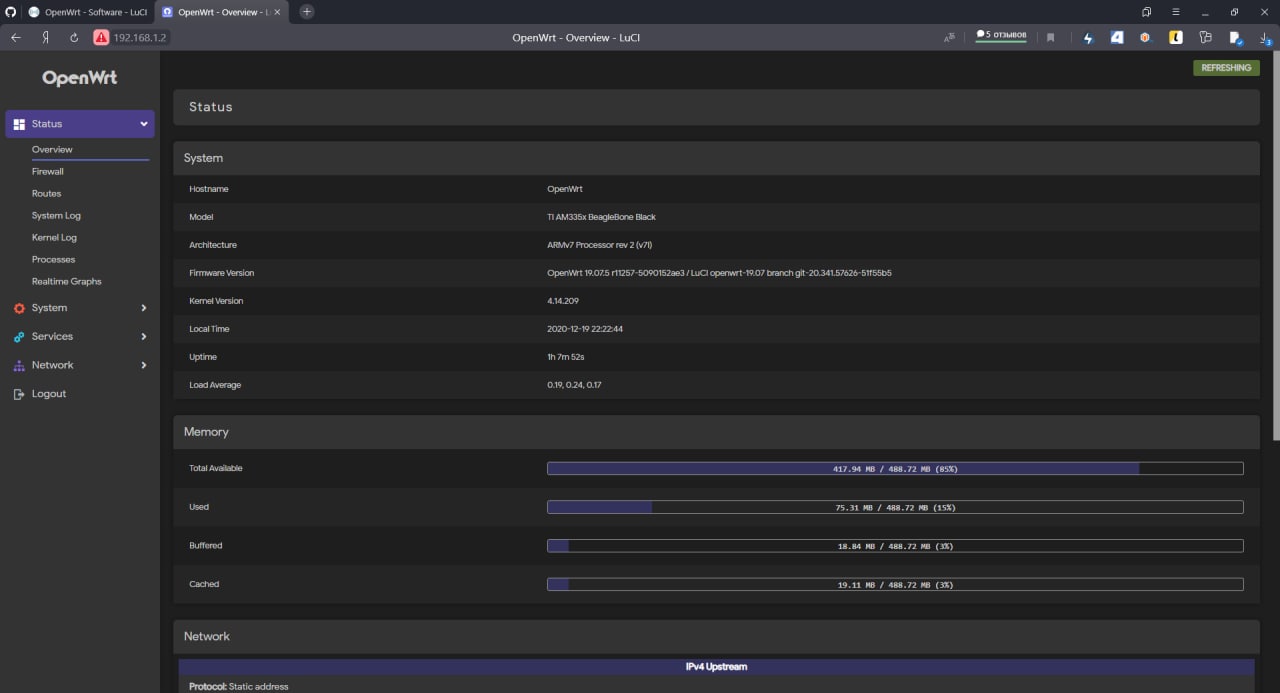Click the Status grid icon in sidebar

pos(19,124)
